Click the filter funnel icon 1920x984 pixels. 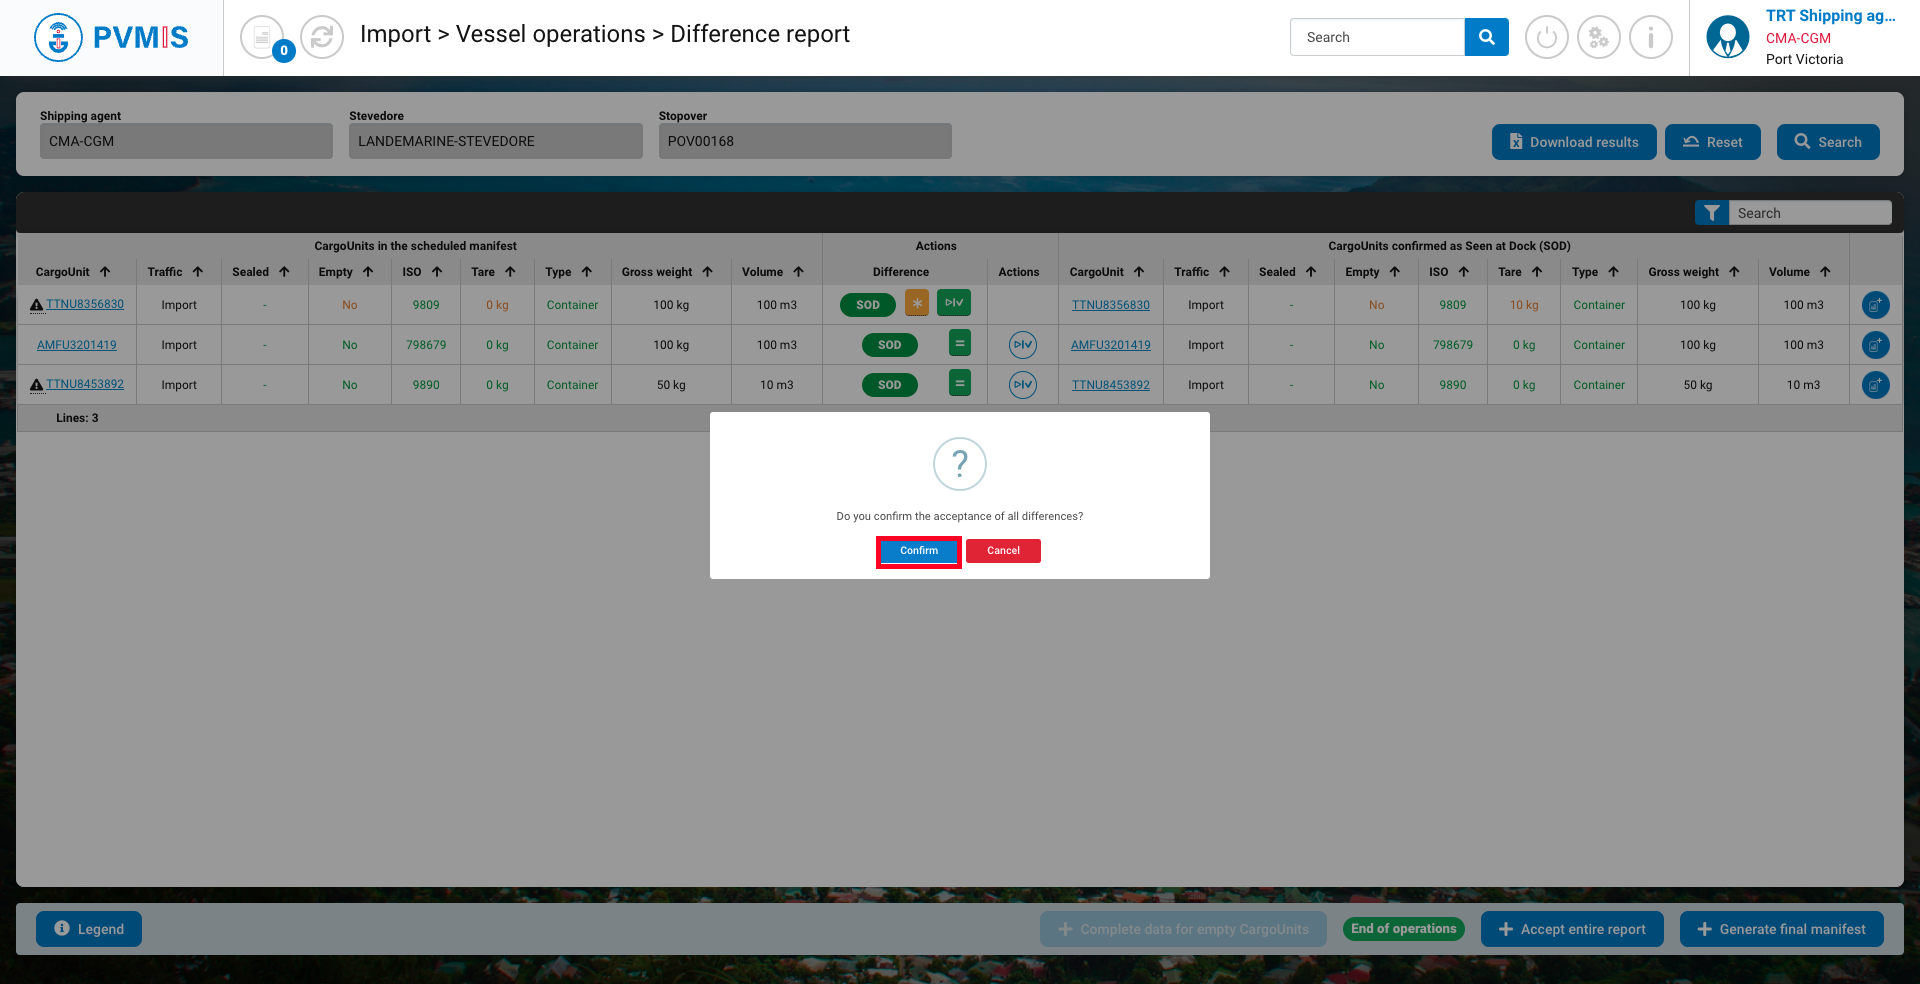(x=1711, y=213)
